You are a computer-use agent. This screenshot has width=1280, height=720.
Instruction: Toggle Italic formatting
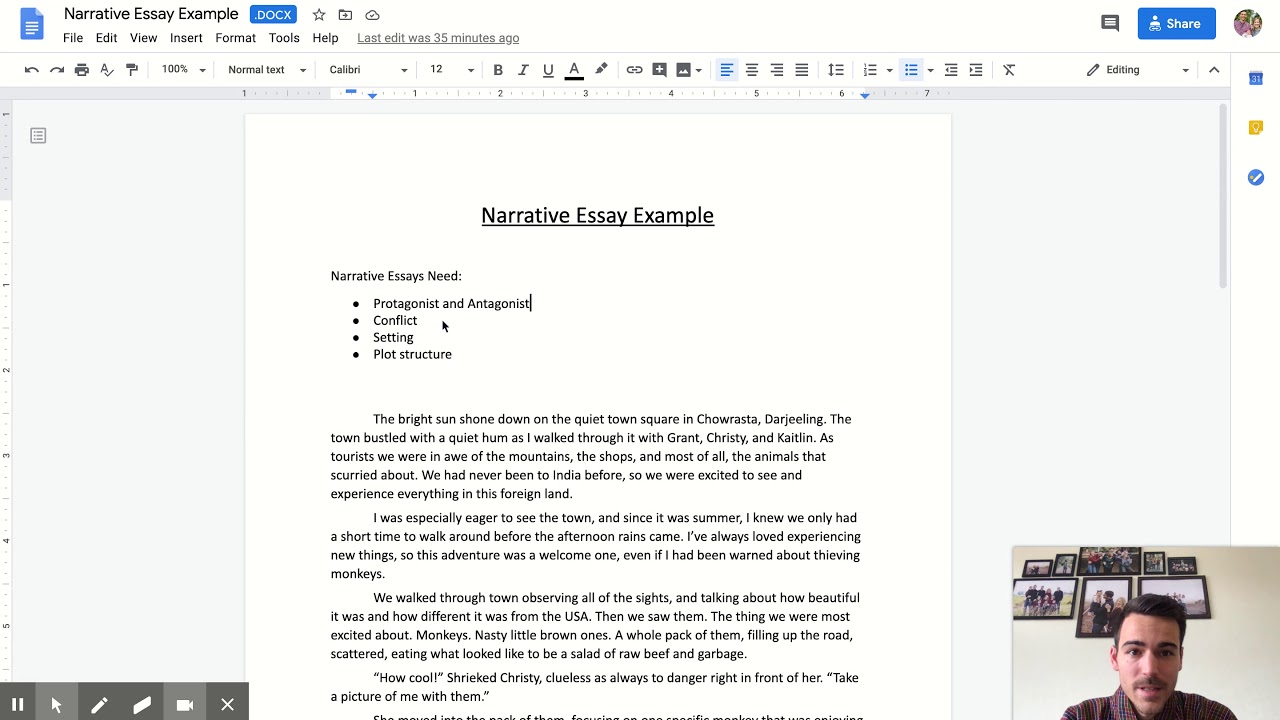click(x=523, y=70)
